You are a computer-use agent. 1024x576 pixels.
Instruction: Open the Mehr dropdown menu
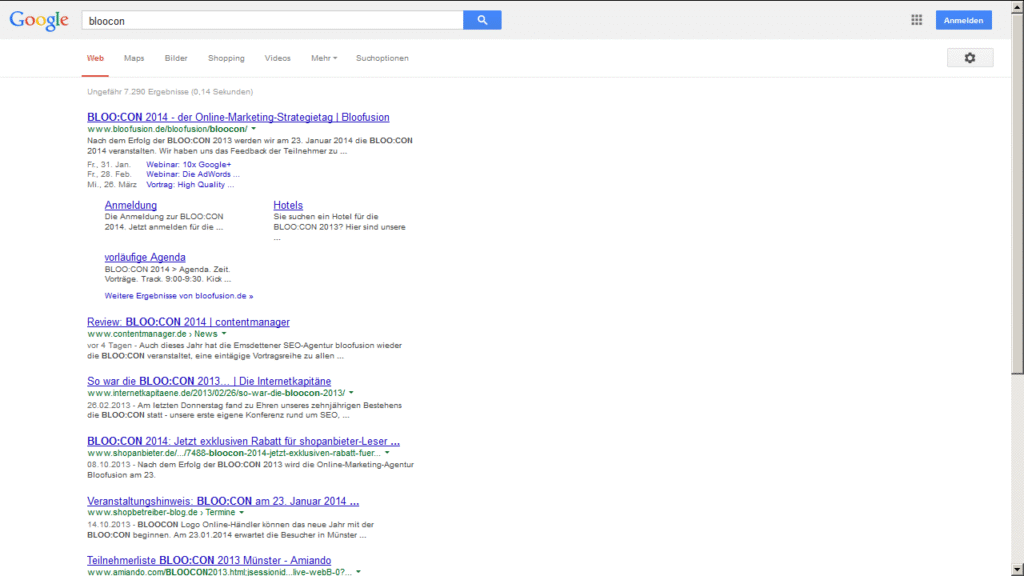tap(323, 58)
